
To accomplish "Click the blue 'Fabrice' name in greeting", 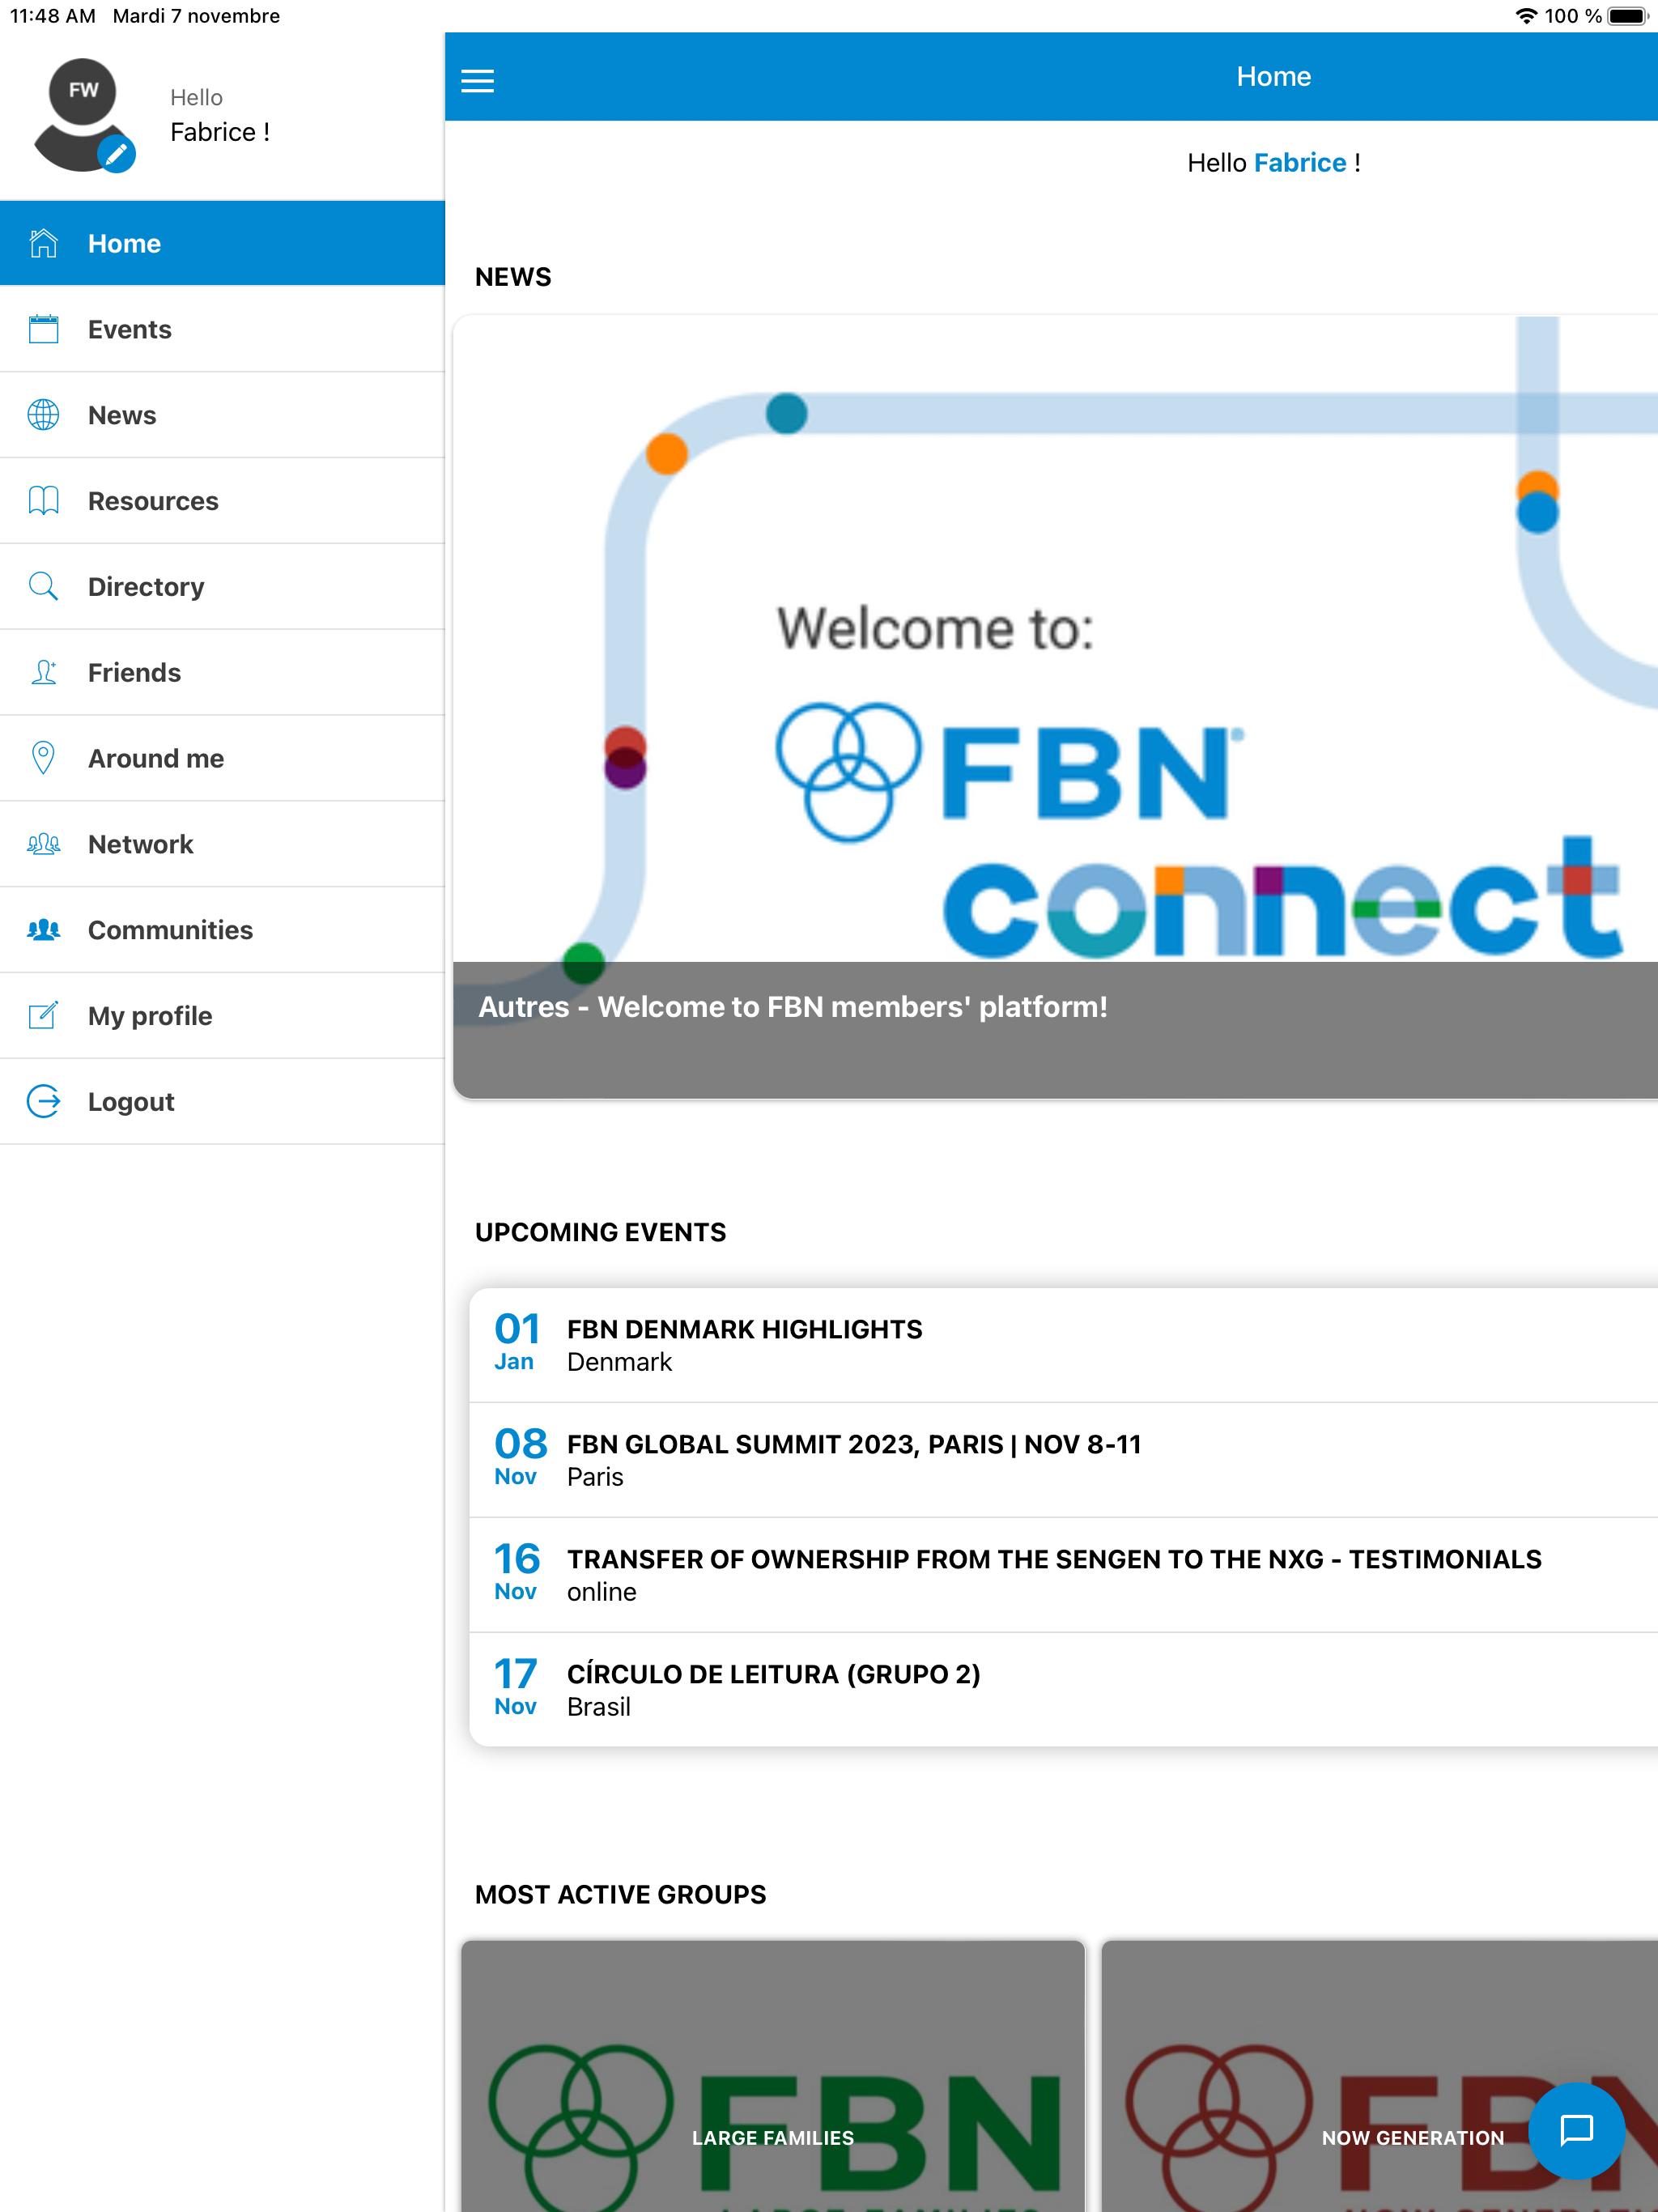I will tap(1300, 163).
